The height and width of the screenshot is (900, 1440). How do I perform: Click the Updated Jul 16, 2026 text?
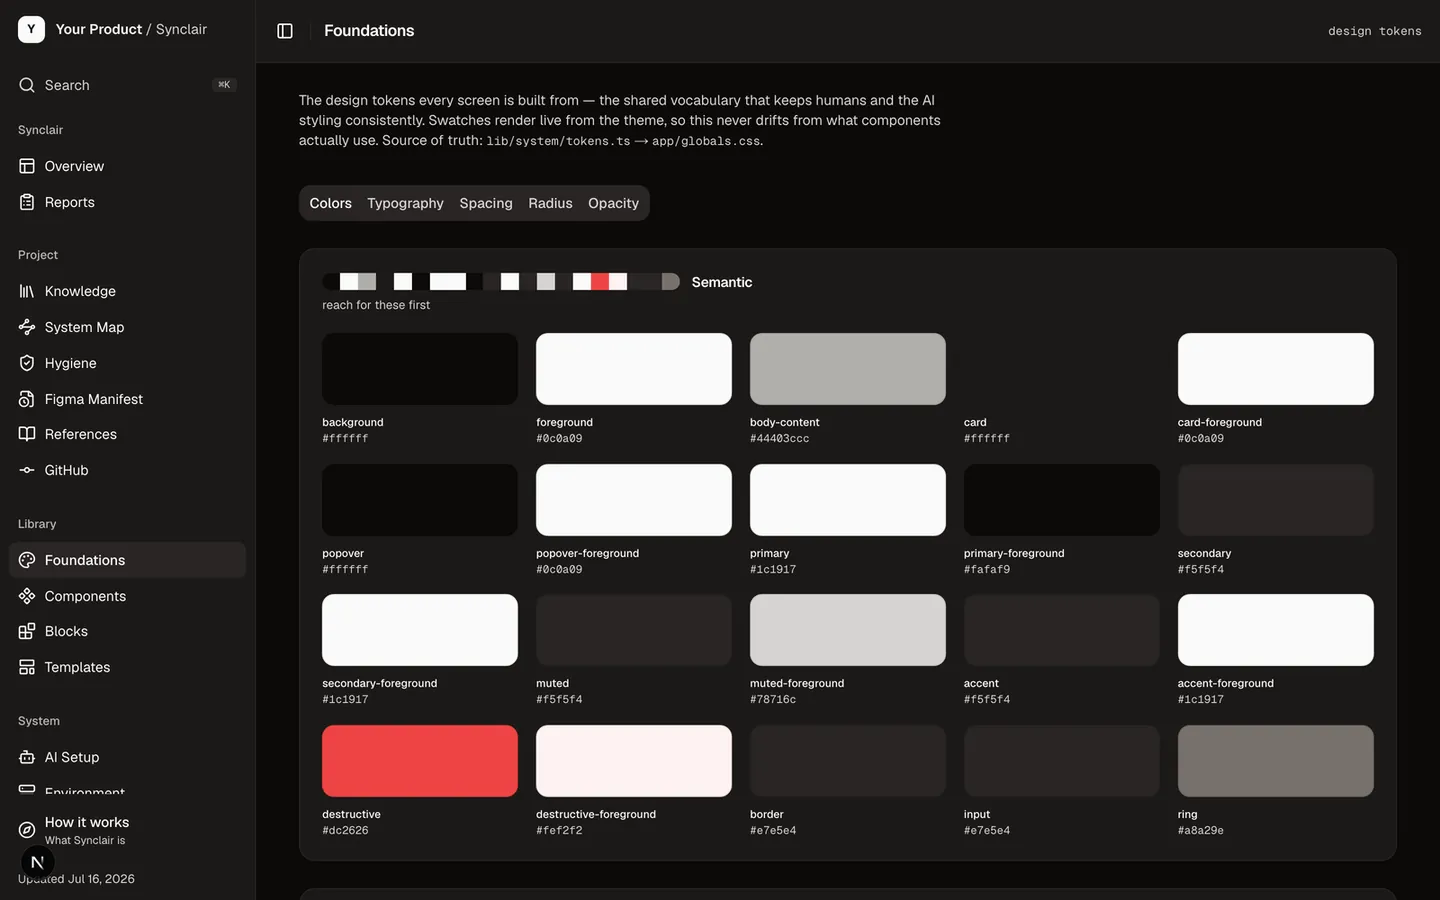click(x=76, y=879)
